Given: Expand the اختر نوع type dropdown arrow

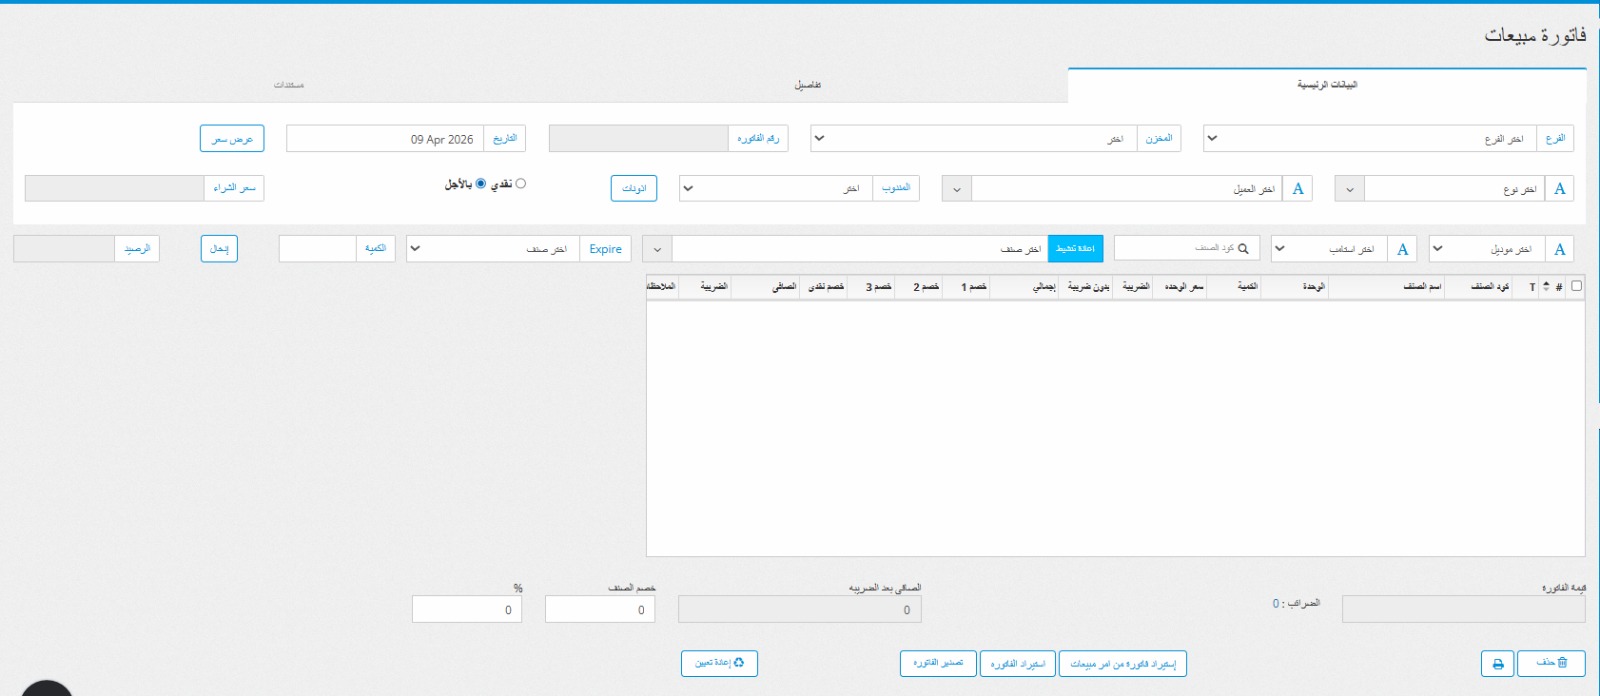Looking at the screenshot, I should [x=1350, y=188].
